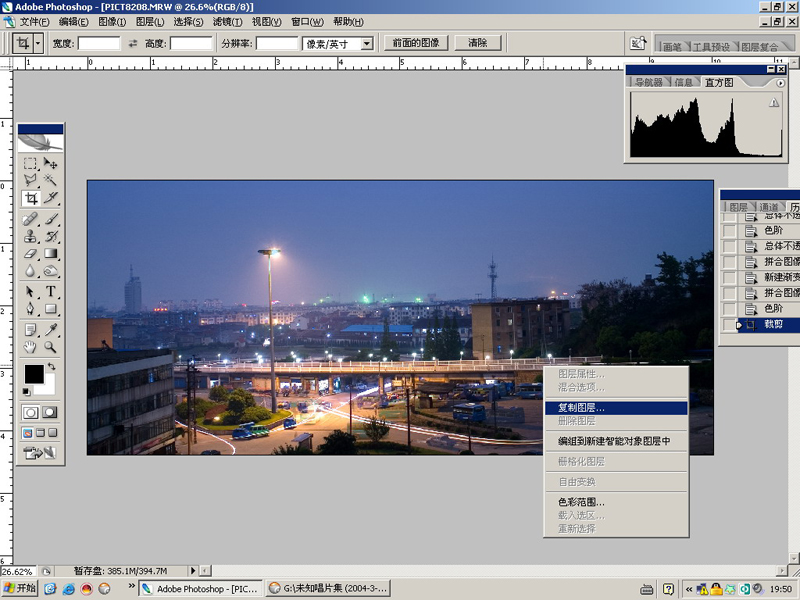The height and width of the screenshot is (600, 800).
Task: Swap width and height arrows button
Action: point(133,43)
